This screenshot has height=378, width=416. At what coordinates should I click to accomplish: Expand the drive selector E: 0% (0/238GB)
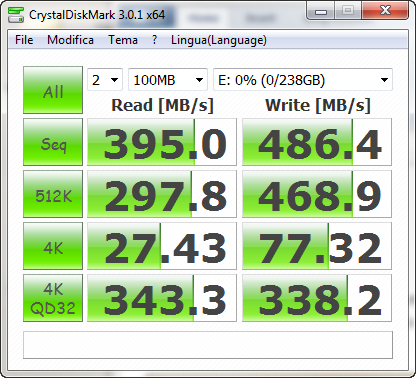coord(303,80)
